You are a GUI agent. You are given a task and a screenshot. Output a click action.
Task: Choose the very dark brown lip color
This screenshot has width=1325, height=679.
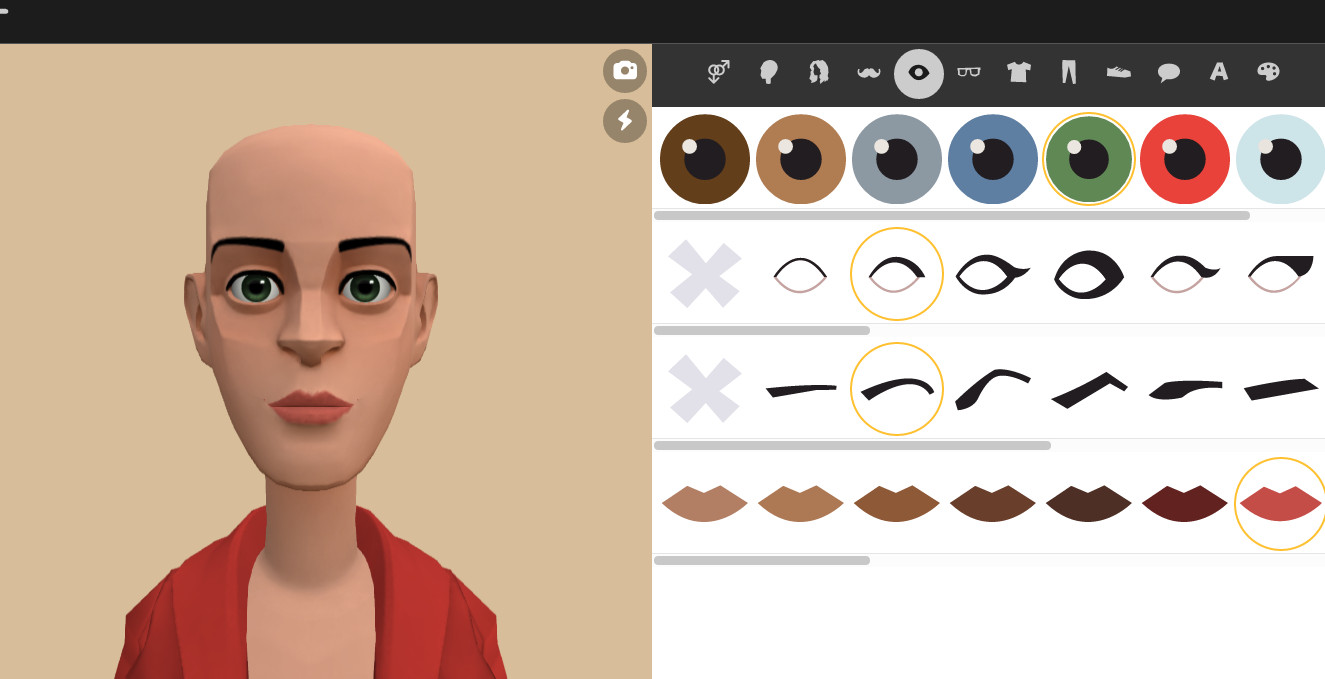click(1089, 504)
